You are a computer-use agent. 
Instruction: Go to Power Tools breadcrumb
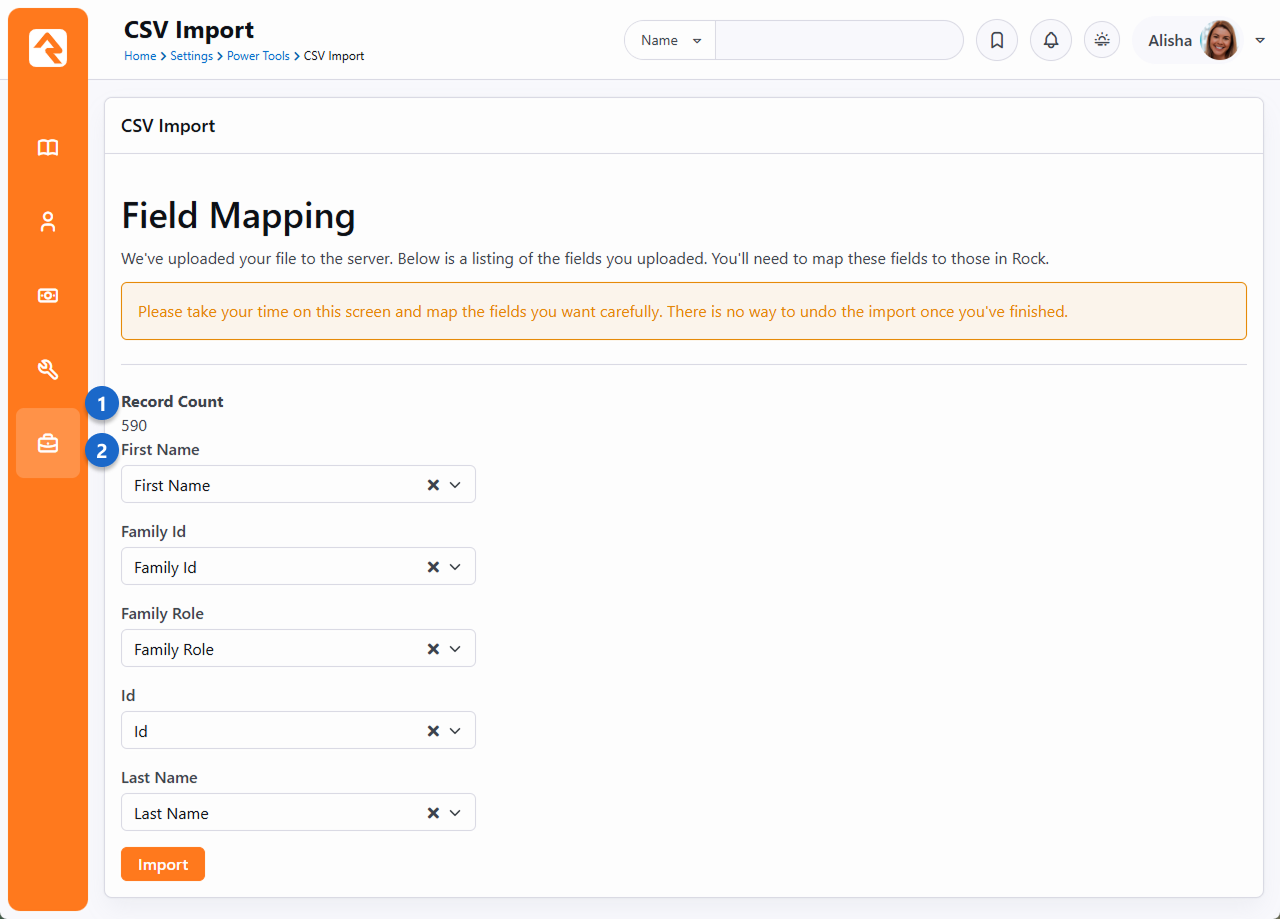(x=258, y=56)
